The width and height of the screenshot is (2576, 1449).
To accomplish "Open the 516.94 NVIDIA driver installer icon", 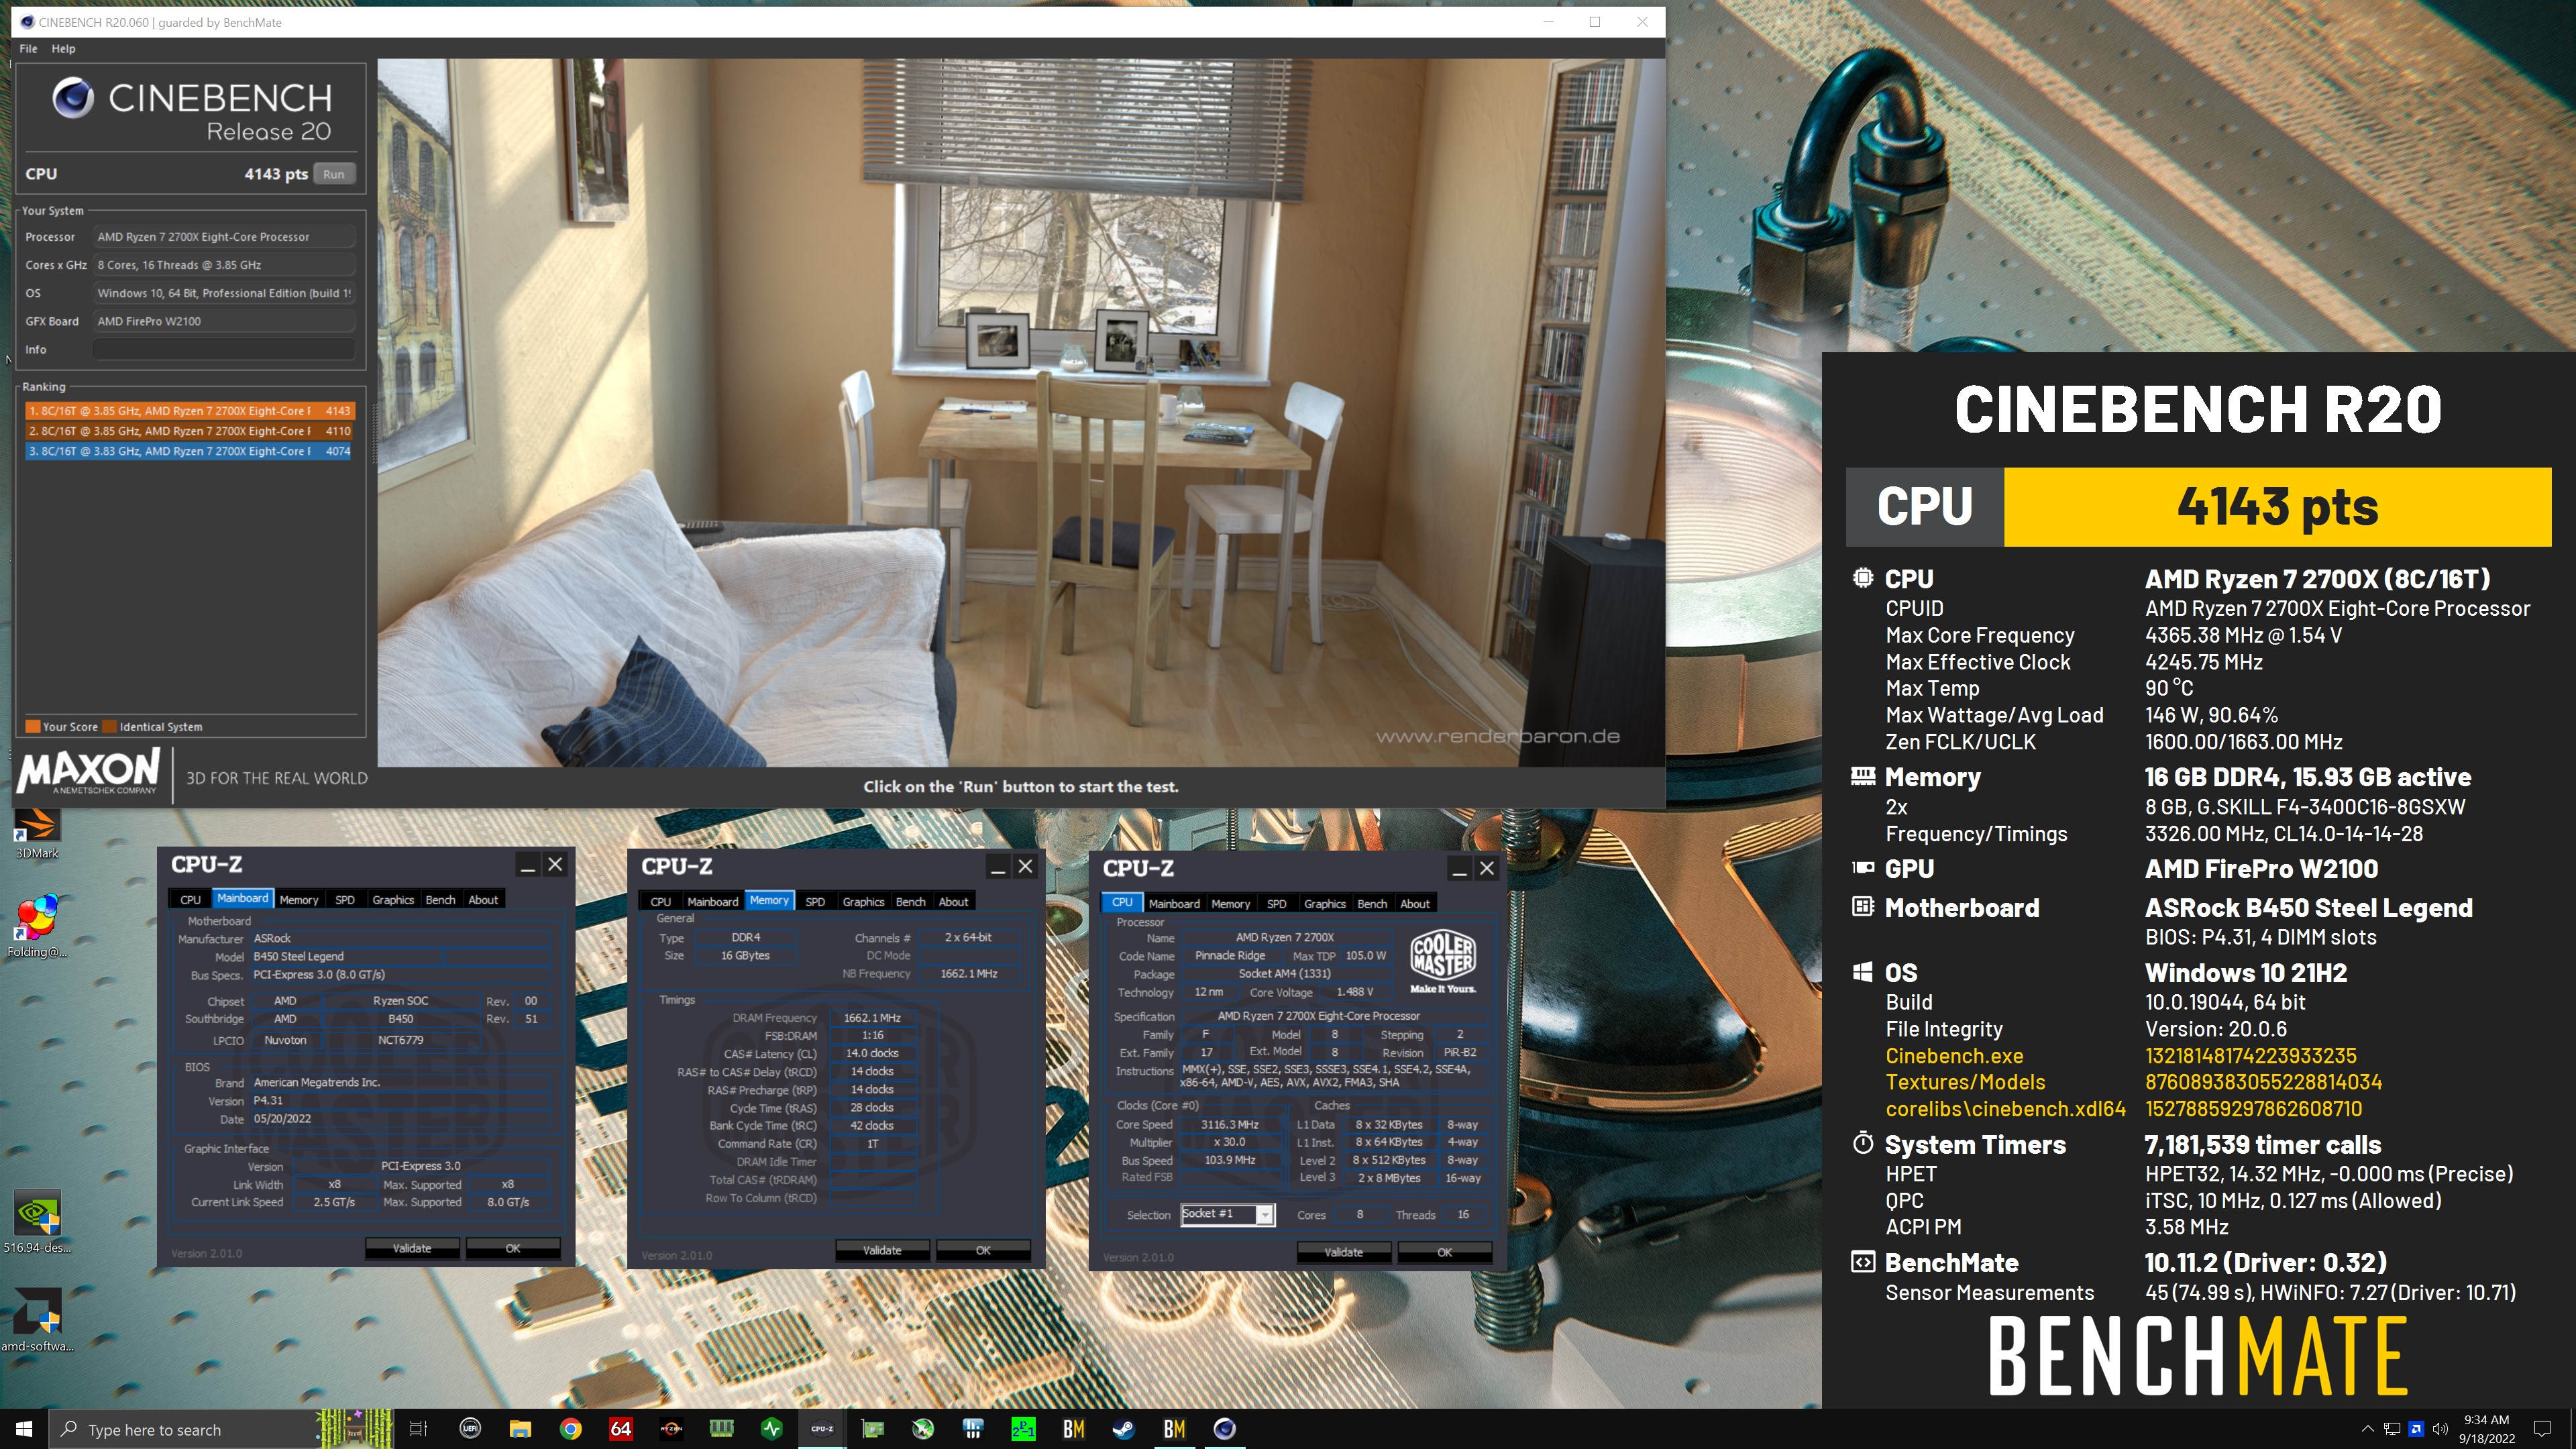I will [37, 1222].
